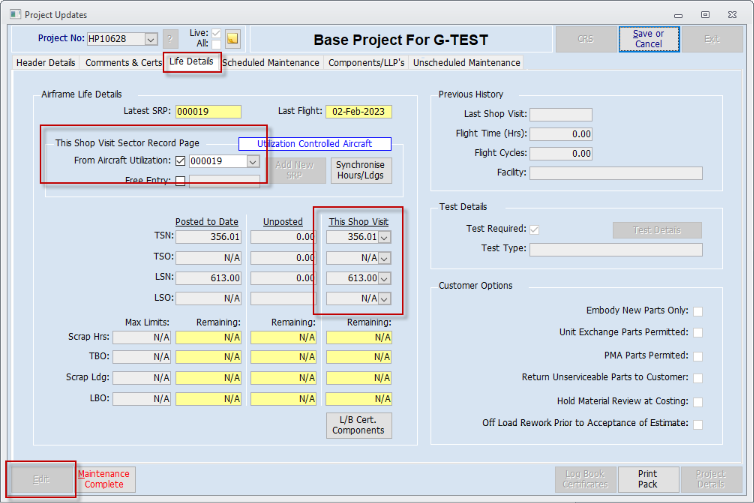Viewport: 754px width, 503px height.
Task: Check Unit Exchange Parts Permitted
Action: (x=698, y=333)
